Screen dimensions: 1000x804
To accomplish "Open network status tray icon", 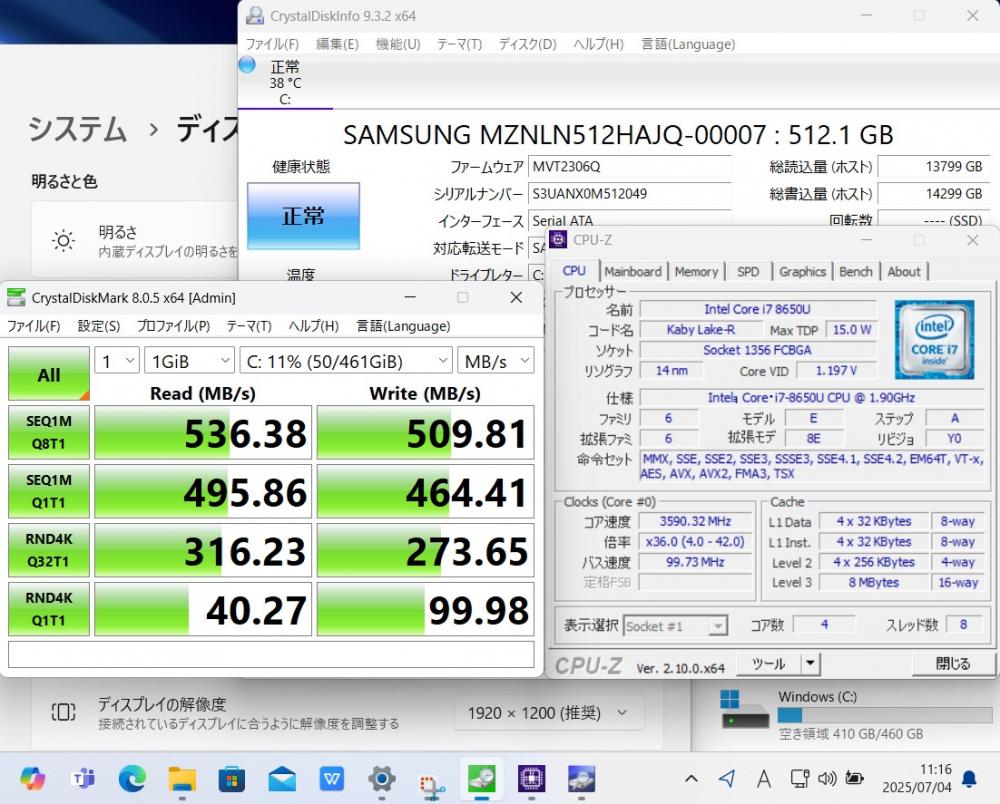I will click(799, 778).
